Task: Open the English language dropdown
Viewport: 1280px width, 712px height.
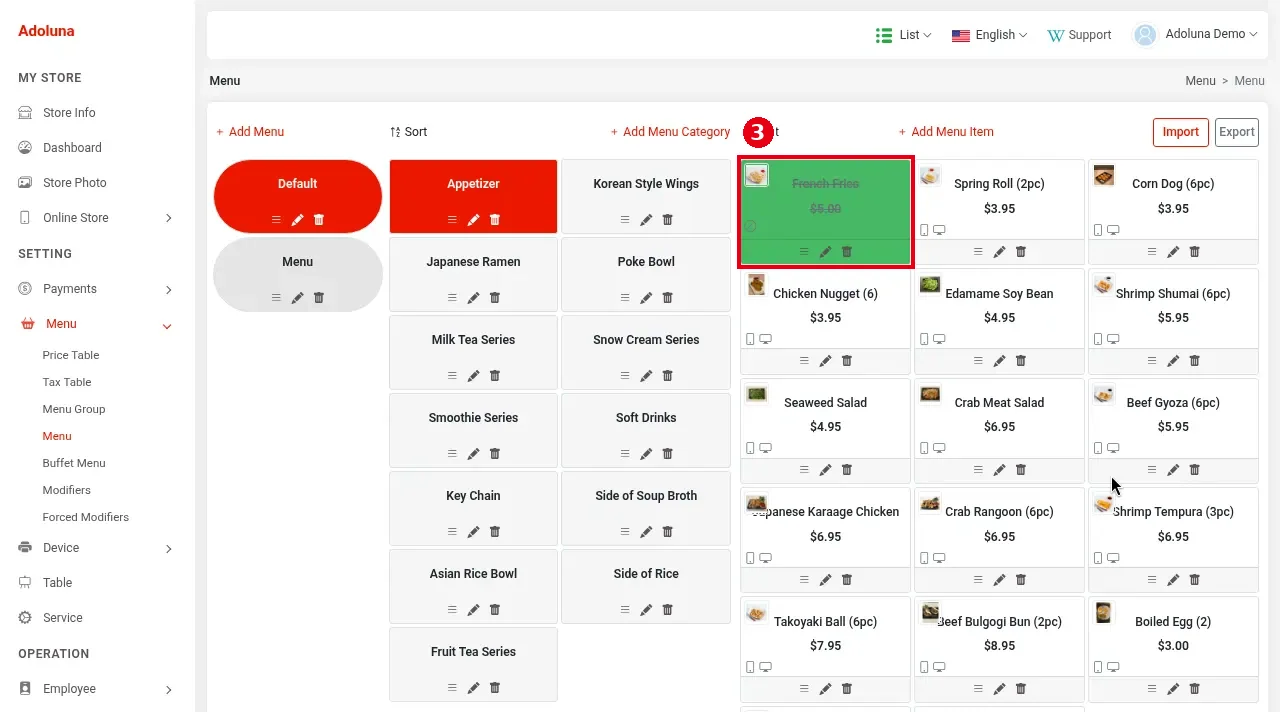Action: coord(989,35)
